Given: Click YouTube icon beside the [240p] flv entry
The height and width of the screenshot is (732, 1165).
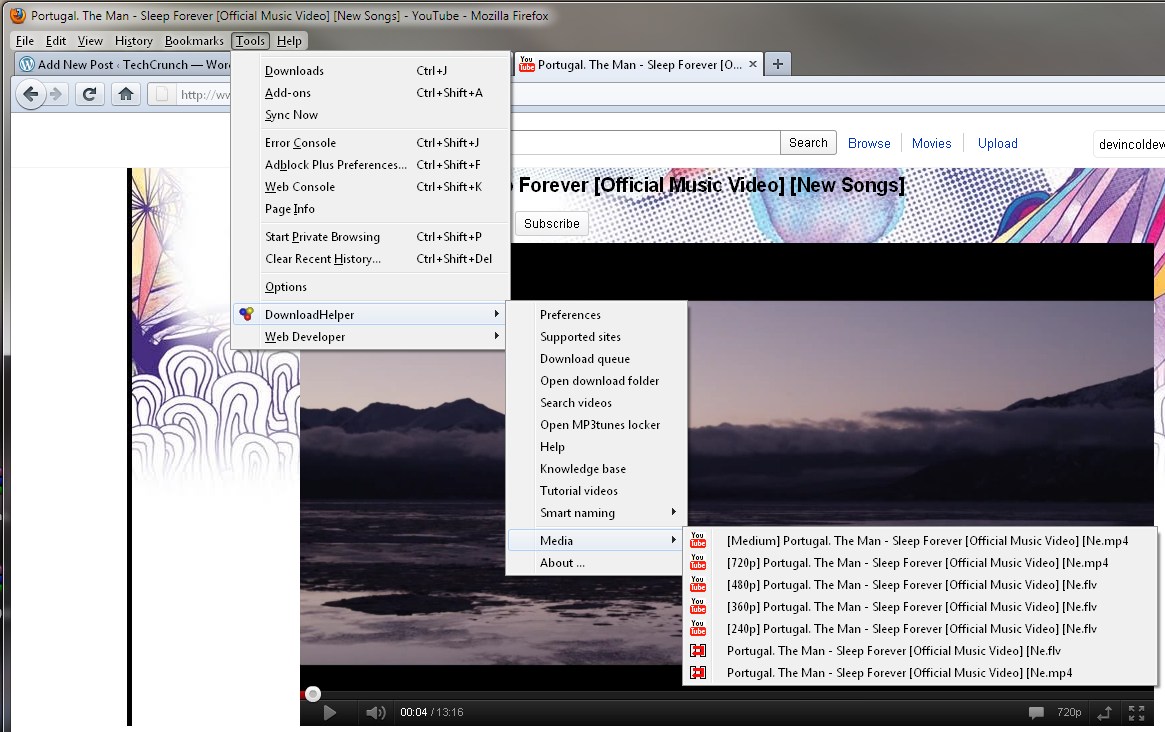Looking at the screenshot, I should [698, 629].
